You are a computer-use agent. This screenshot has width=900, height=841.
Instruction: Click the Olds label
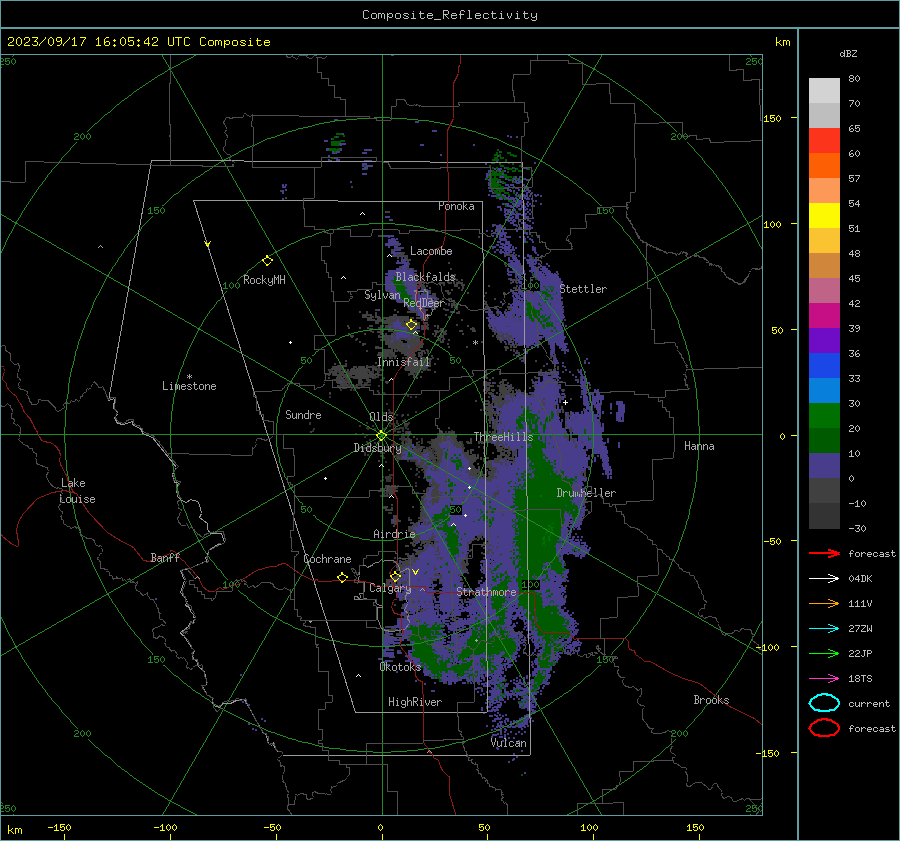tap(381, 417)
